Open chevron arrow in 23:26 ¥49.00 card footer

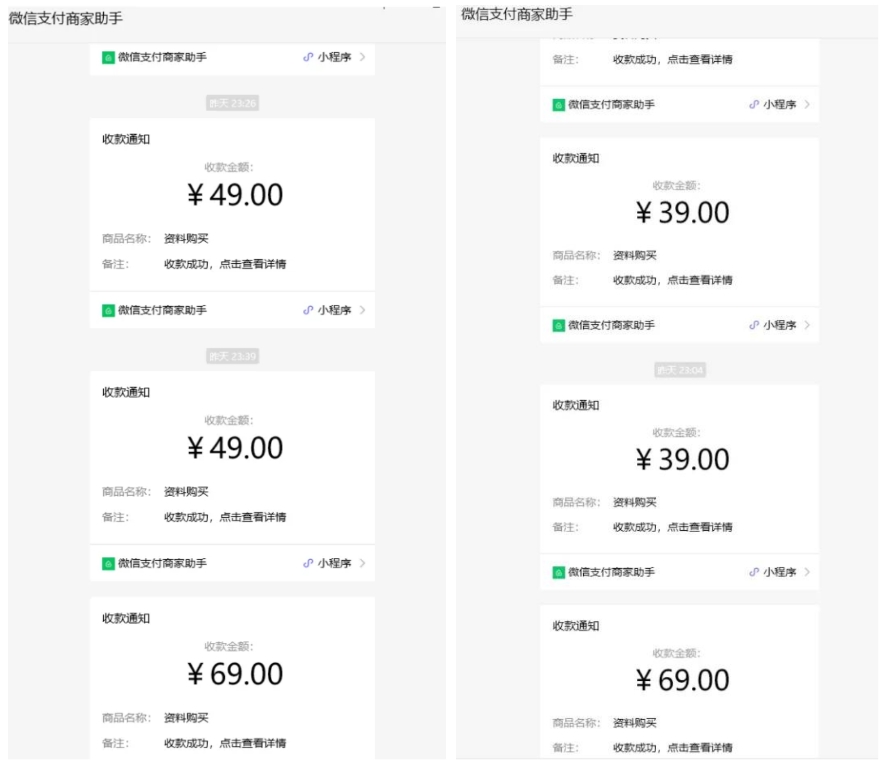[x=362, y=311]
